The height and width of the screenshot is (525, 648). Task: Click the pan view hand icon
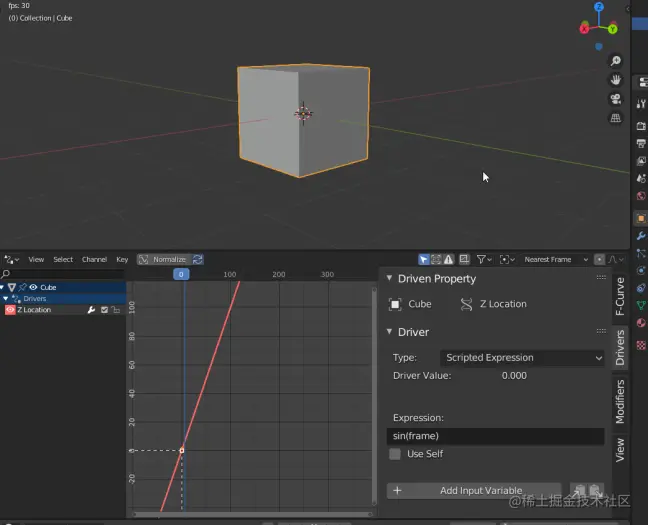[615, 80]
